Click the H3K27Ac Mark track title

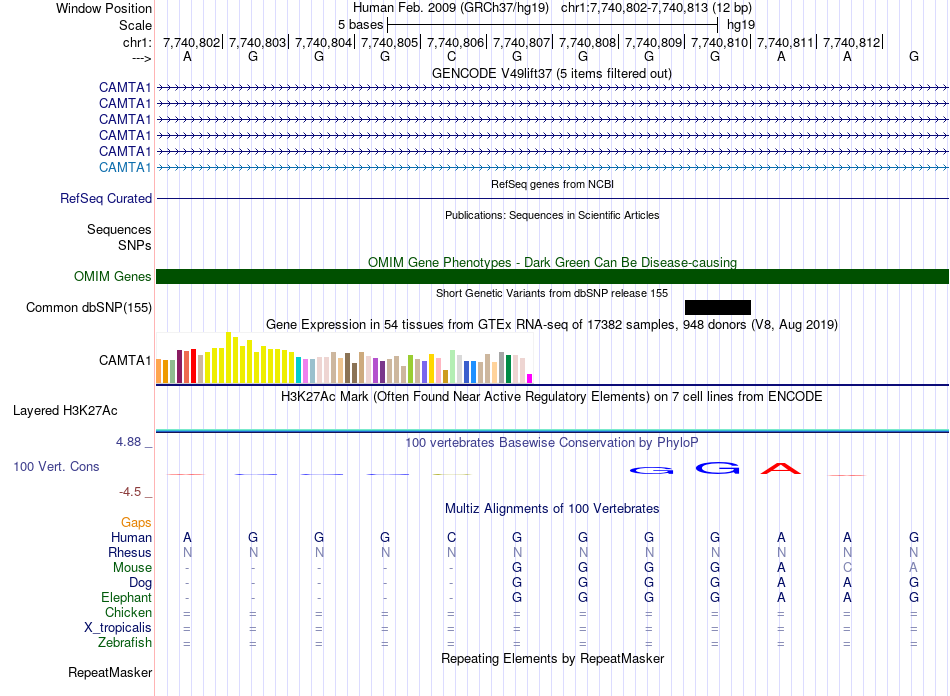tap(551, 397)
